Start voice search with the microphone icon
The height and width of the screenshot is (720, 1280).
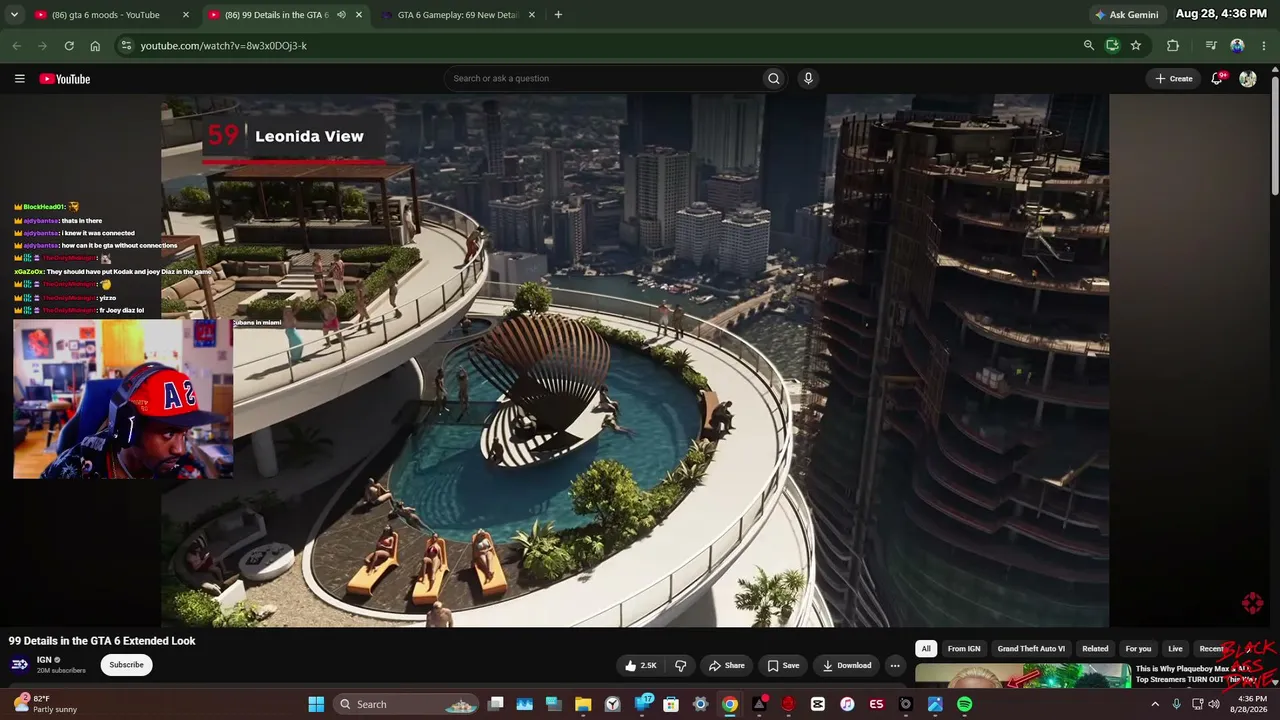click(x=808, y=79)
